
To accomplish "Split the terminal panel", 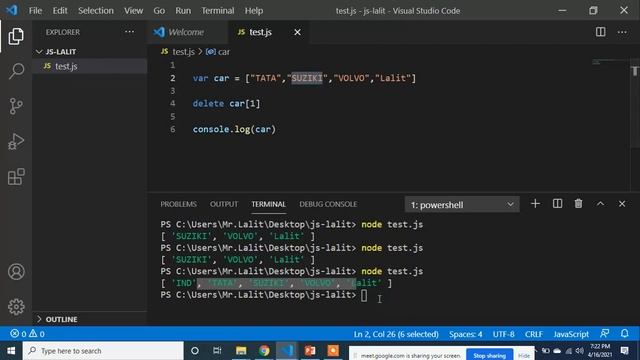I will [x=558, y=204].
